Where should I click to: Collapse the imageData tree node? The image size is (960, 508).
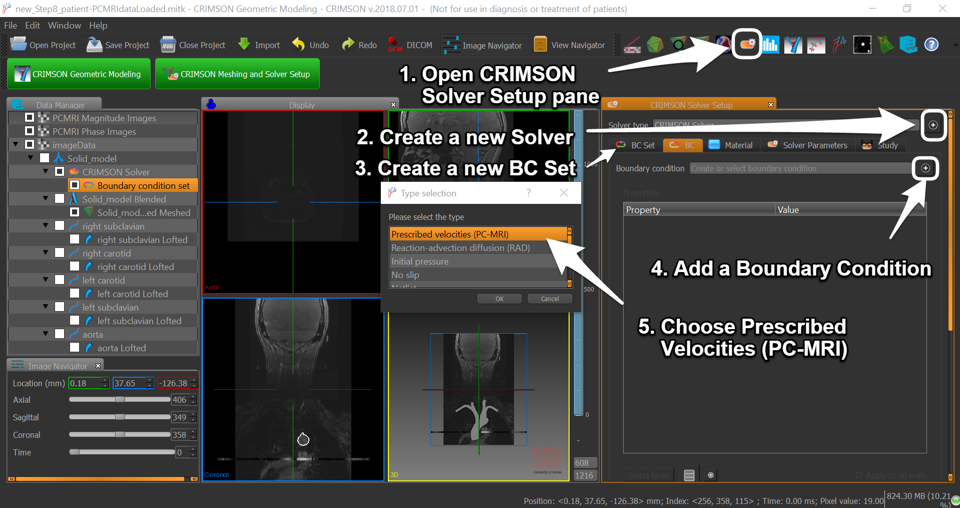[16, 145]
